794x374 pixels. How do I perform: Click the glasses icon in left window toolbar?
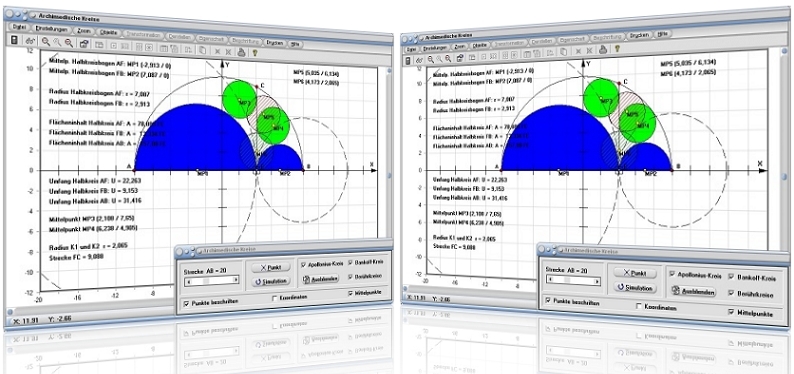click(x=30, y=41)
